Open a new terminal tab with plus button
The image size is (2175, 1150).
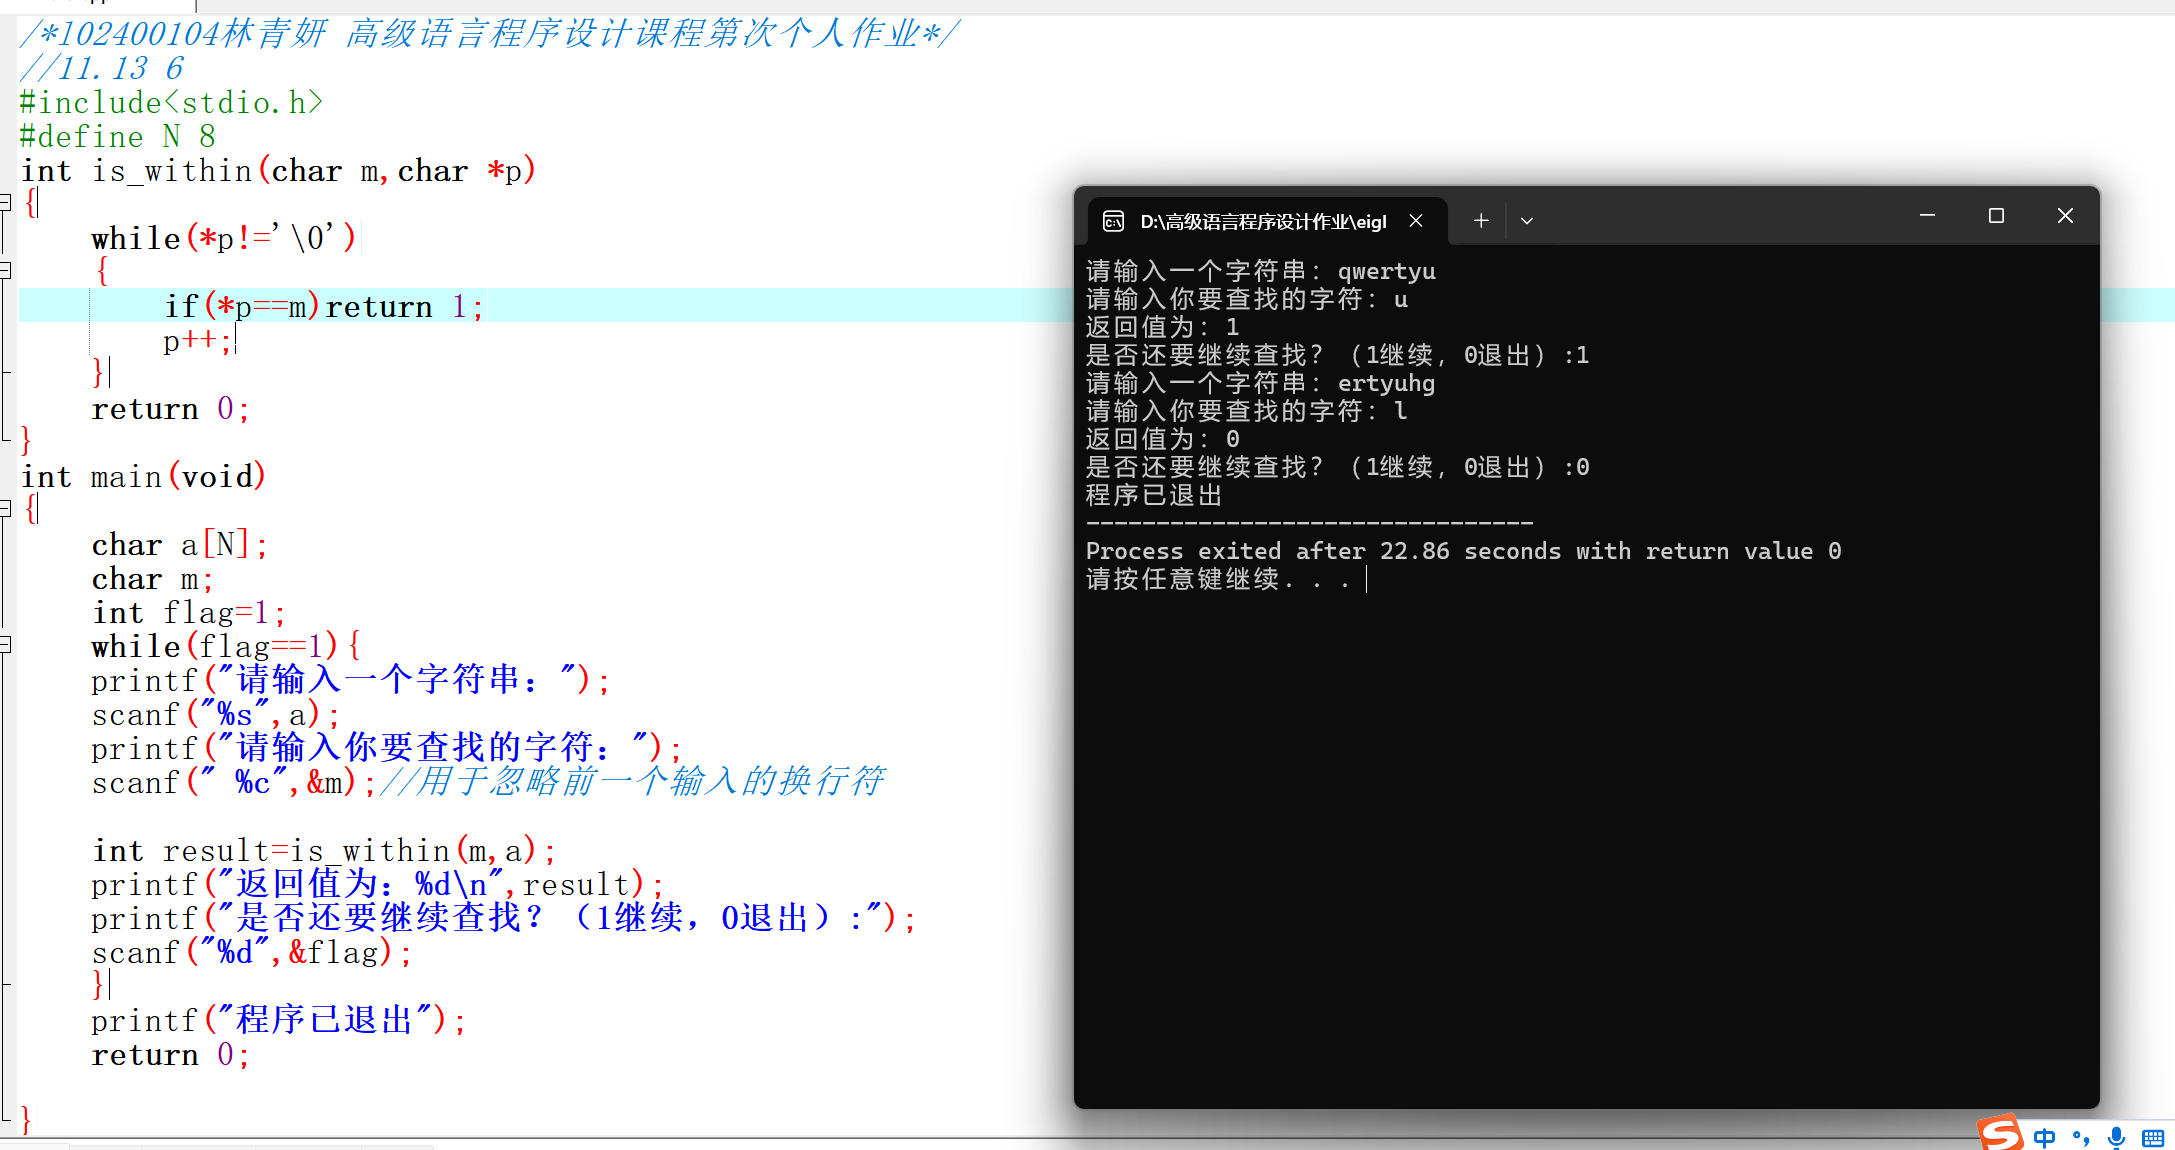point(1481,221)
